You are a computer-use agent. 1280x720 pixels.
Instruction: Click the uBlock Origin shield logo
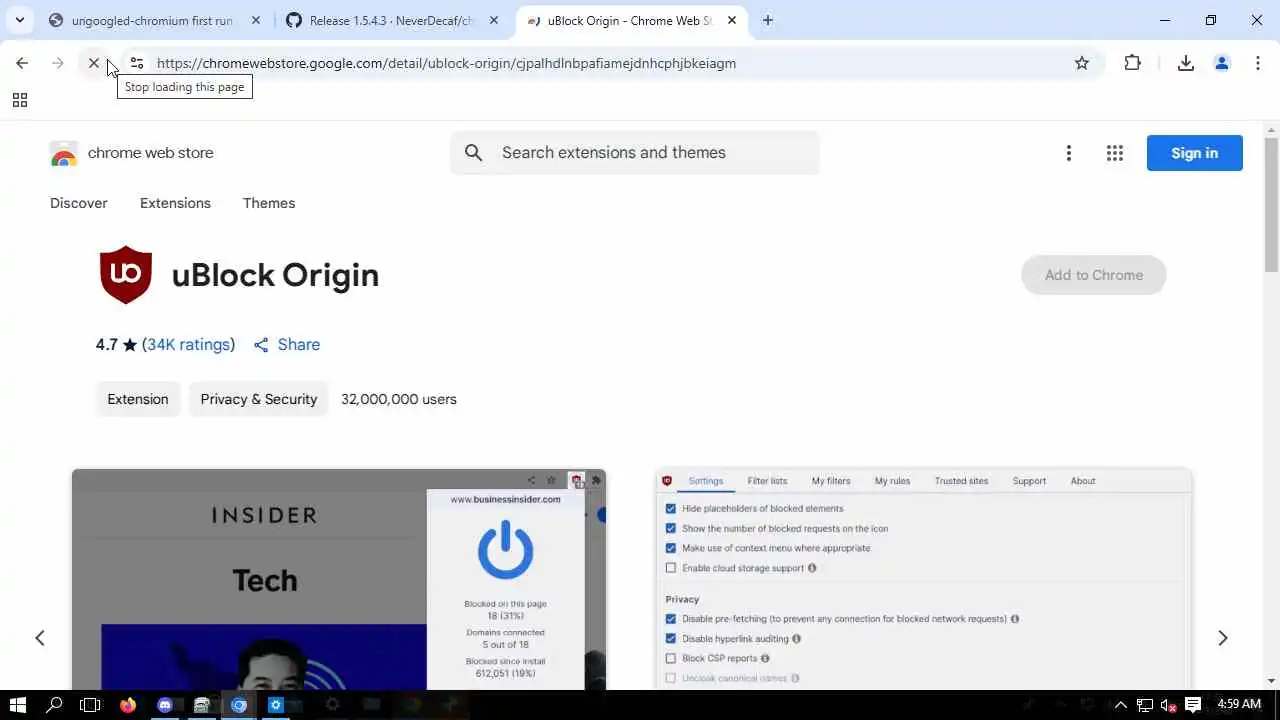(x=126, y=274)
